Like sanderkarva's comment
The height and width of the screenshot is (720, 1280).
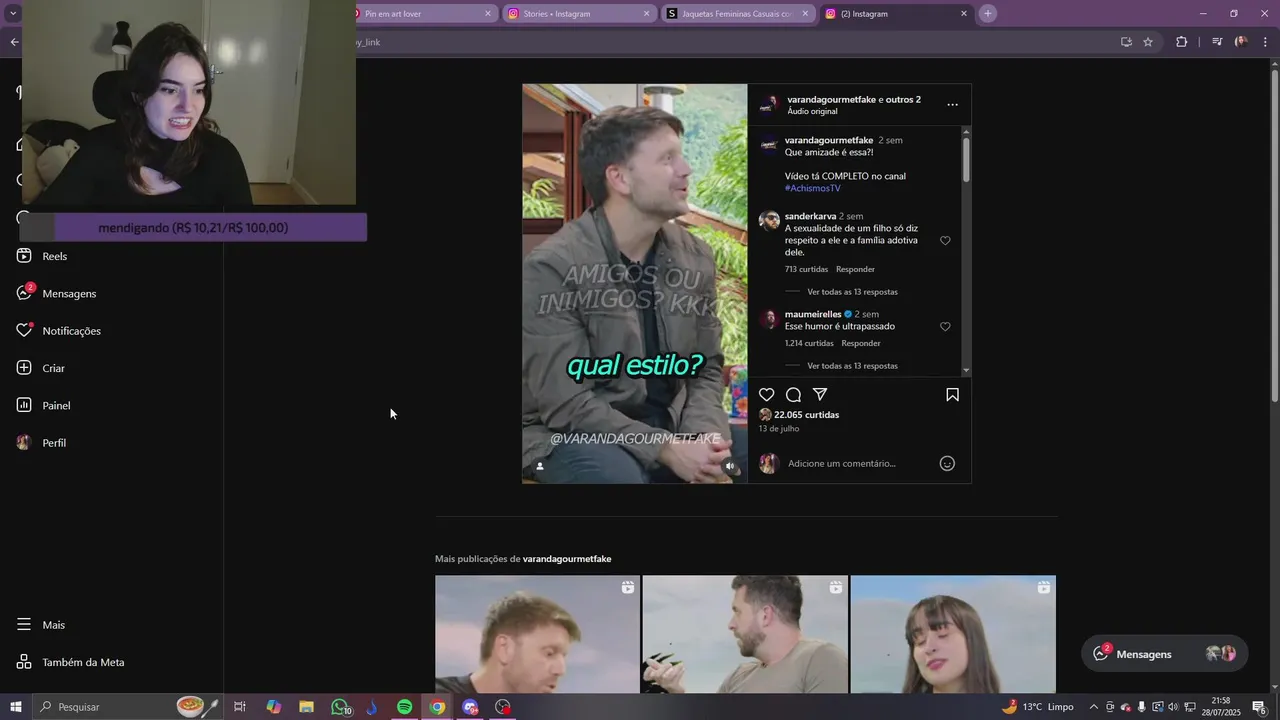945,241
